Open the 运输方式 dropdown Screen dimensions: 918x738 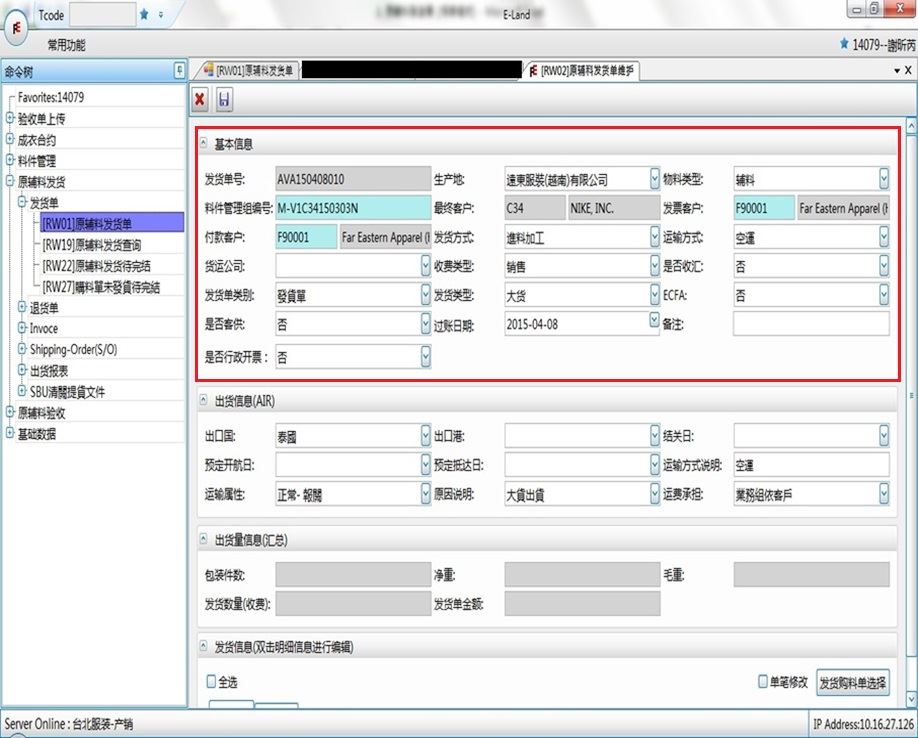(883, 238)
